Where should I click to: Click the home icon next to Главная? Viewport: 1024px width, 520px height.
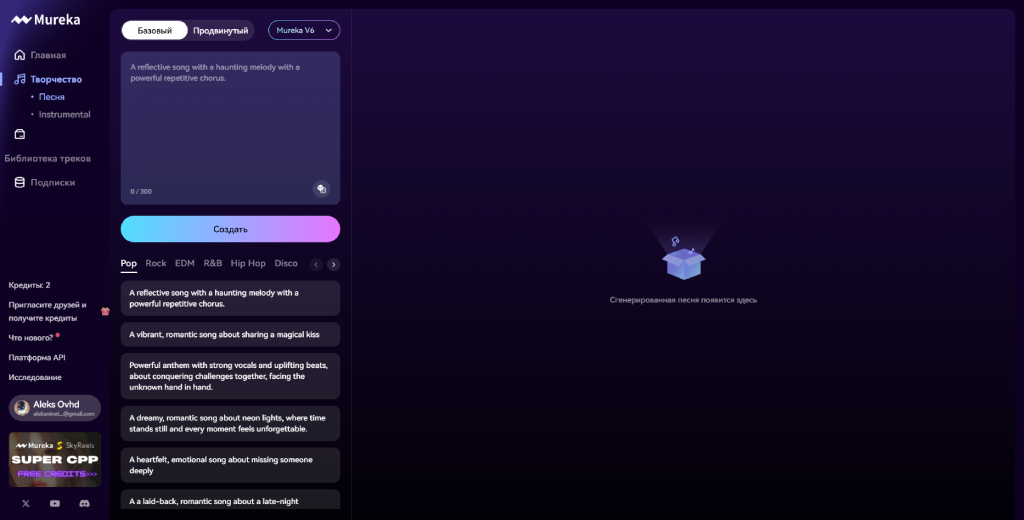tap(19, 55)
